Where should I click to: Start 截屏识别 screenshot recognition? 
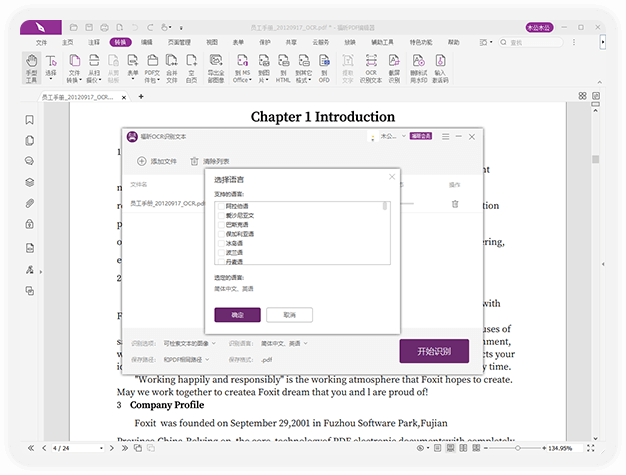[x=394, y=68]
